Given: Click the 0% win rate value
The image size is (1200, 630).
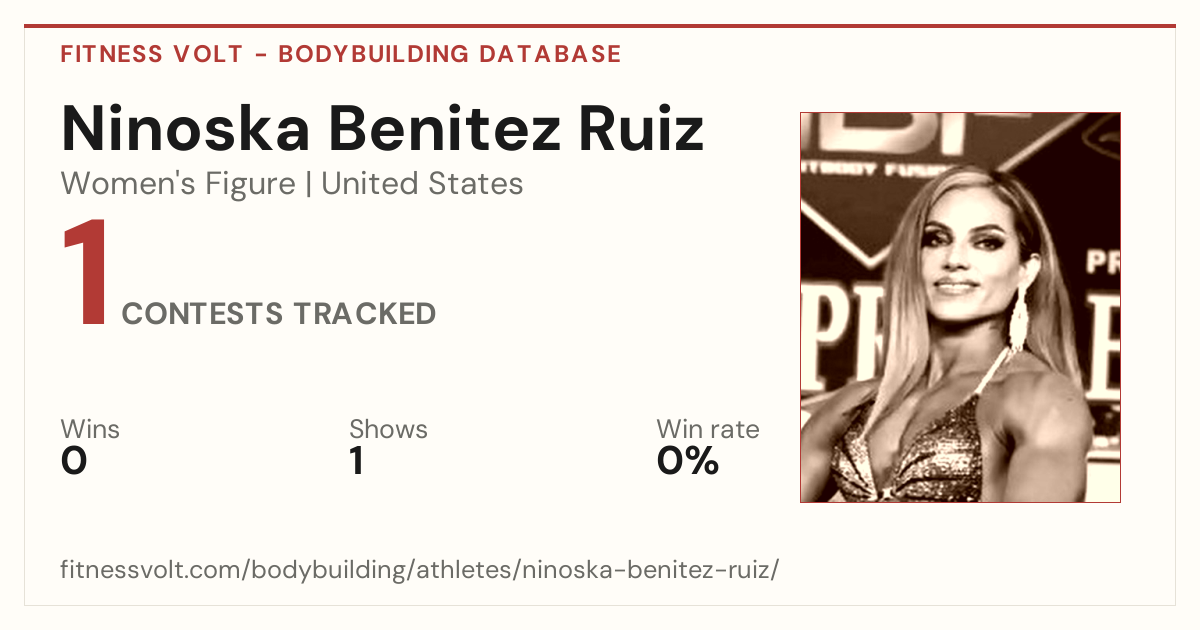Looking at the screenshot, I should tap(688, 461).
